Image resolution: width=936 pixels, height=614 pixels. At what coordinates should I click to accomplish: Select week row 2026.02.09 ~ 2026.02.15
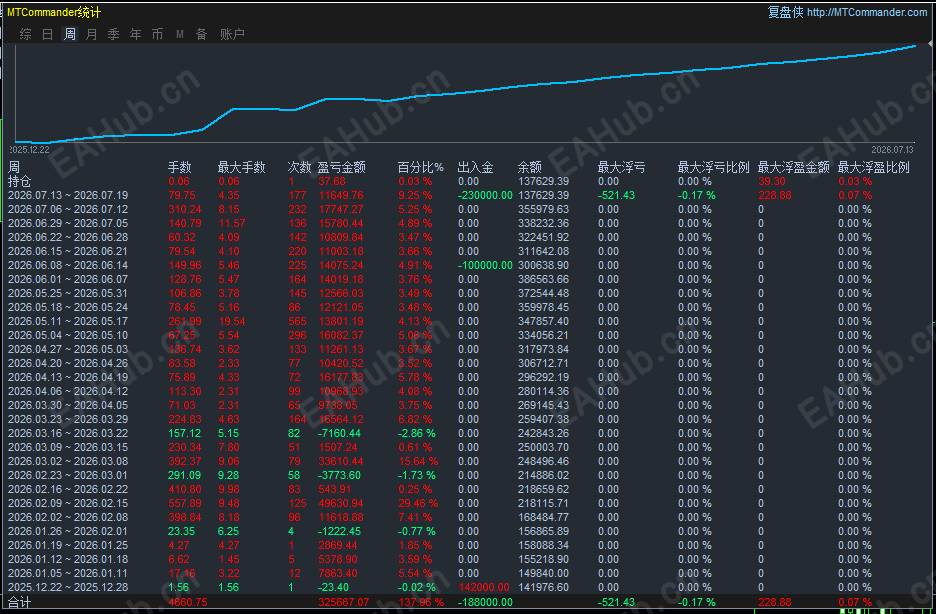click(x=68, y=504)
